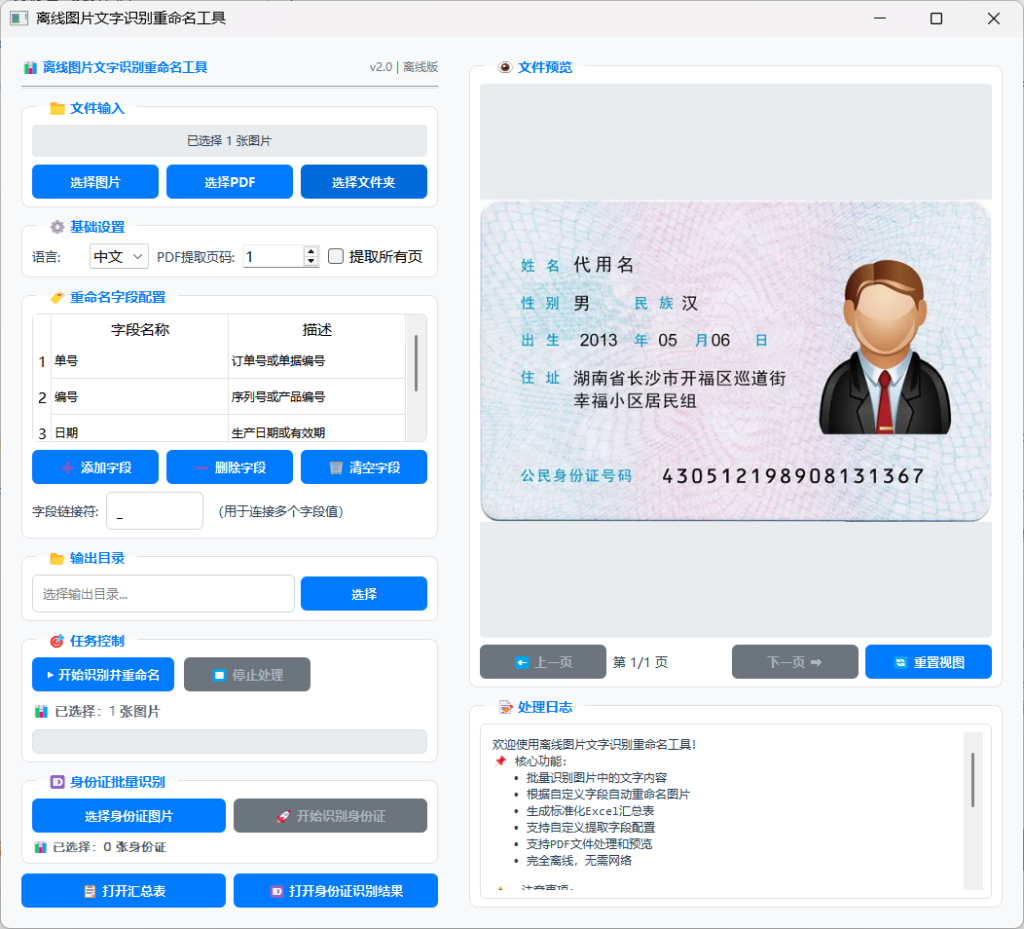This screenshot has width=1024, height=929.
Task: Click the notepad icon beside 处理日志
Action: click(x=505, y=707)
